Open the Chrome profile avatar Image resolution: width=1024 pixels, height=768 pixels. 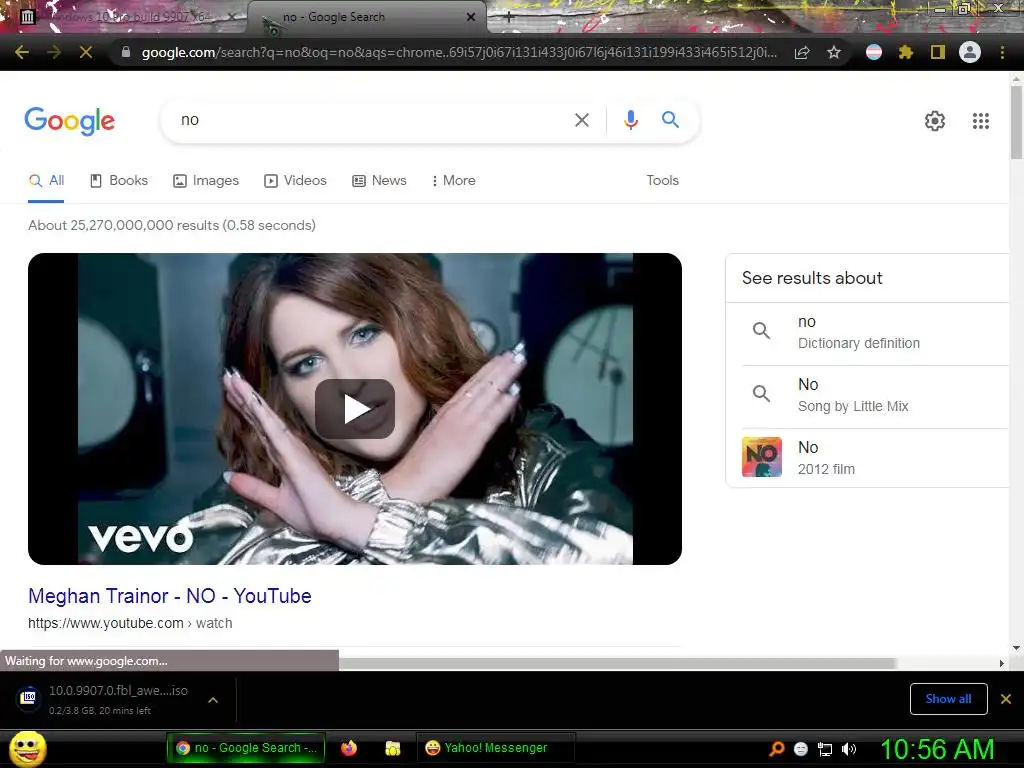tap(970, 52)
